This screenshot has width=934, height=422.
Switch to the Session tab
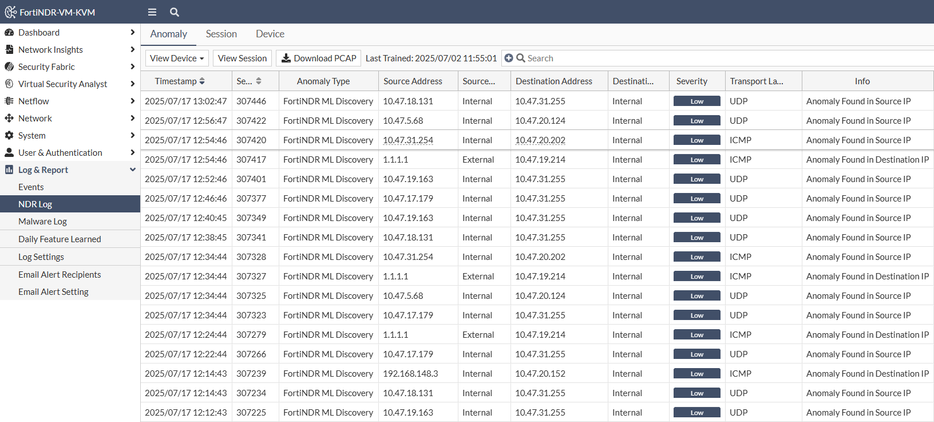[x=221, y=34]
